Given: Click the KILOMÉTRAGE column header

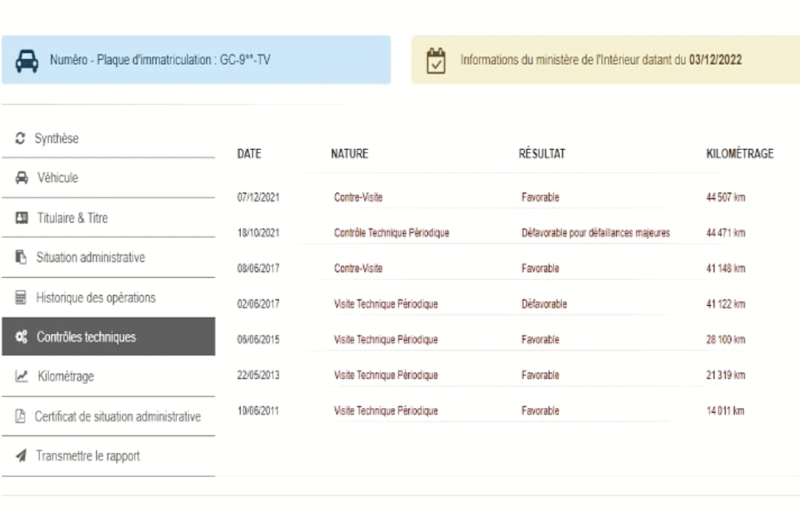Looking at the screenshot, I should (x=739, y=154).
